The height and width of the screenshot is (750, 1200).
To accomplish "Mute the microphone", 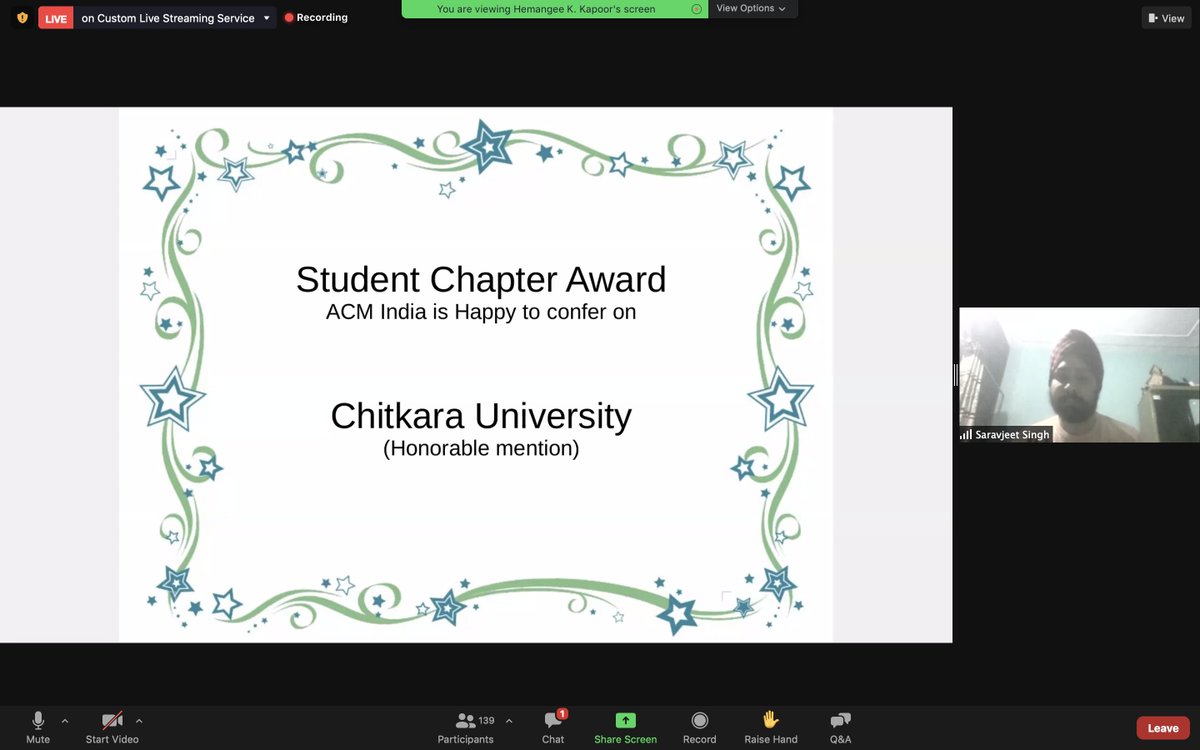I will coord(38,727).
